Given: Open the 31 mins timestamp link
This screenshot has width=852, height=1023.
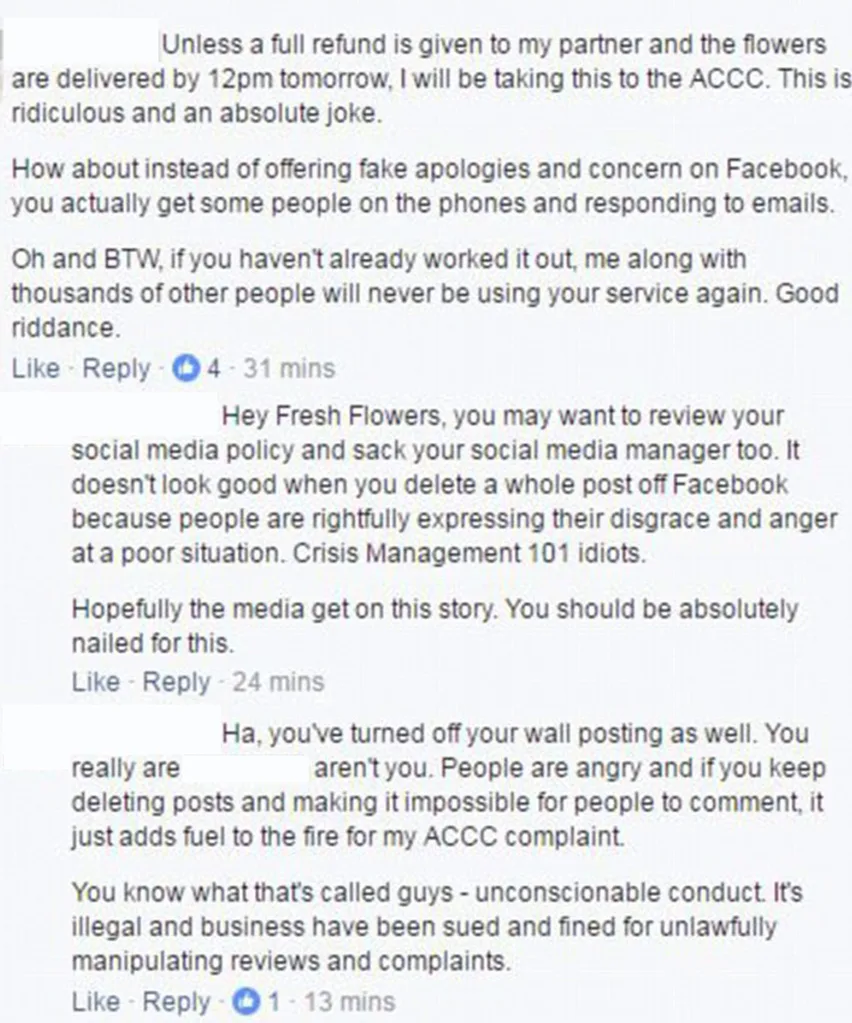Looking at the screenshot, I should pyautogui.click(x=290, y=369).
